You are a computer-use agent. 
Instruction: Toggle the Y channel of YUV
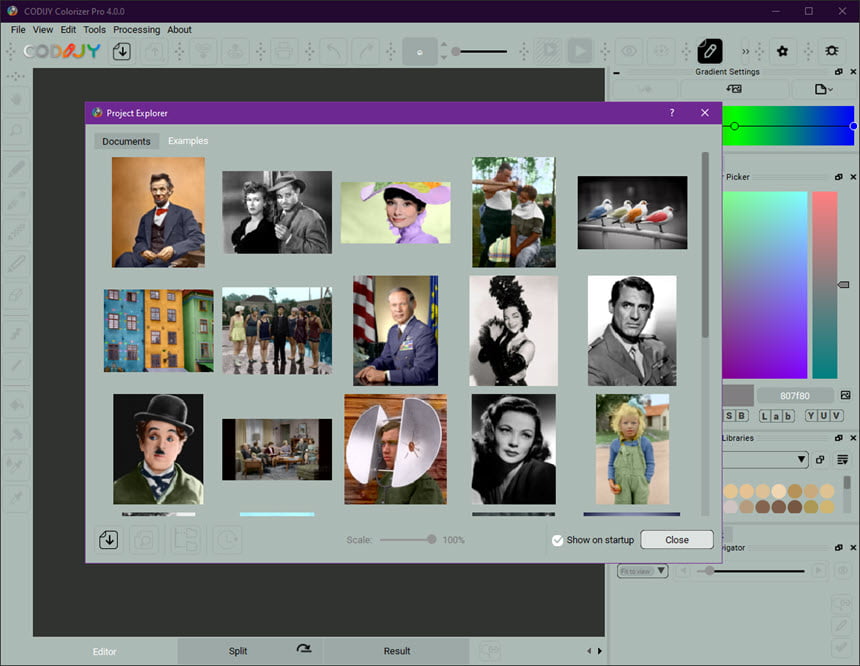[x=811, y=416]
